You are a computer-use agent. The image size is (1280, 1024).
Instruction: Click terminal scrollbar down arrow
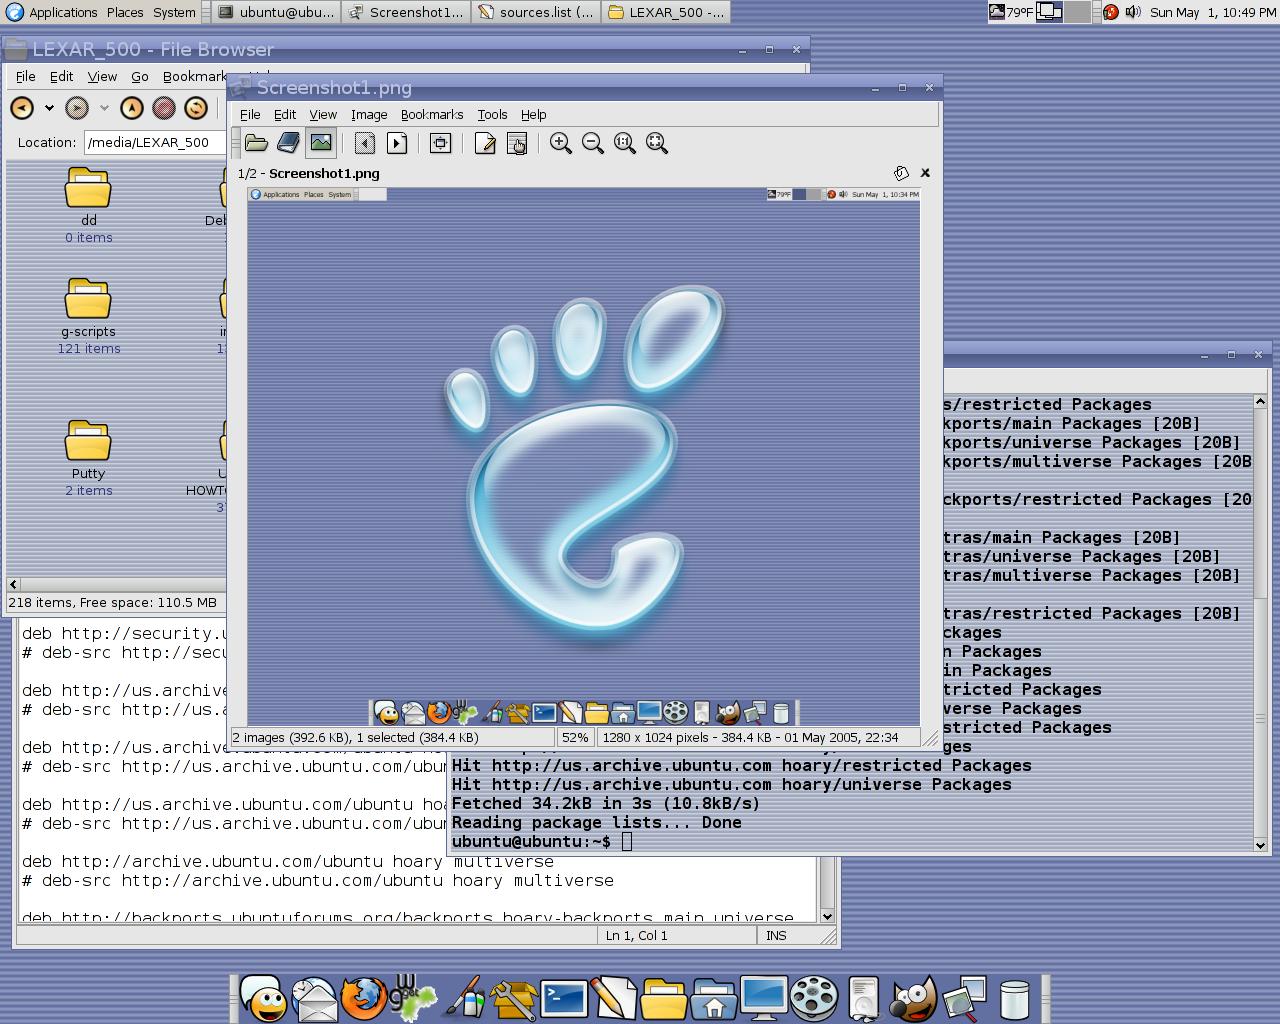[x=1261, y=845]
